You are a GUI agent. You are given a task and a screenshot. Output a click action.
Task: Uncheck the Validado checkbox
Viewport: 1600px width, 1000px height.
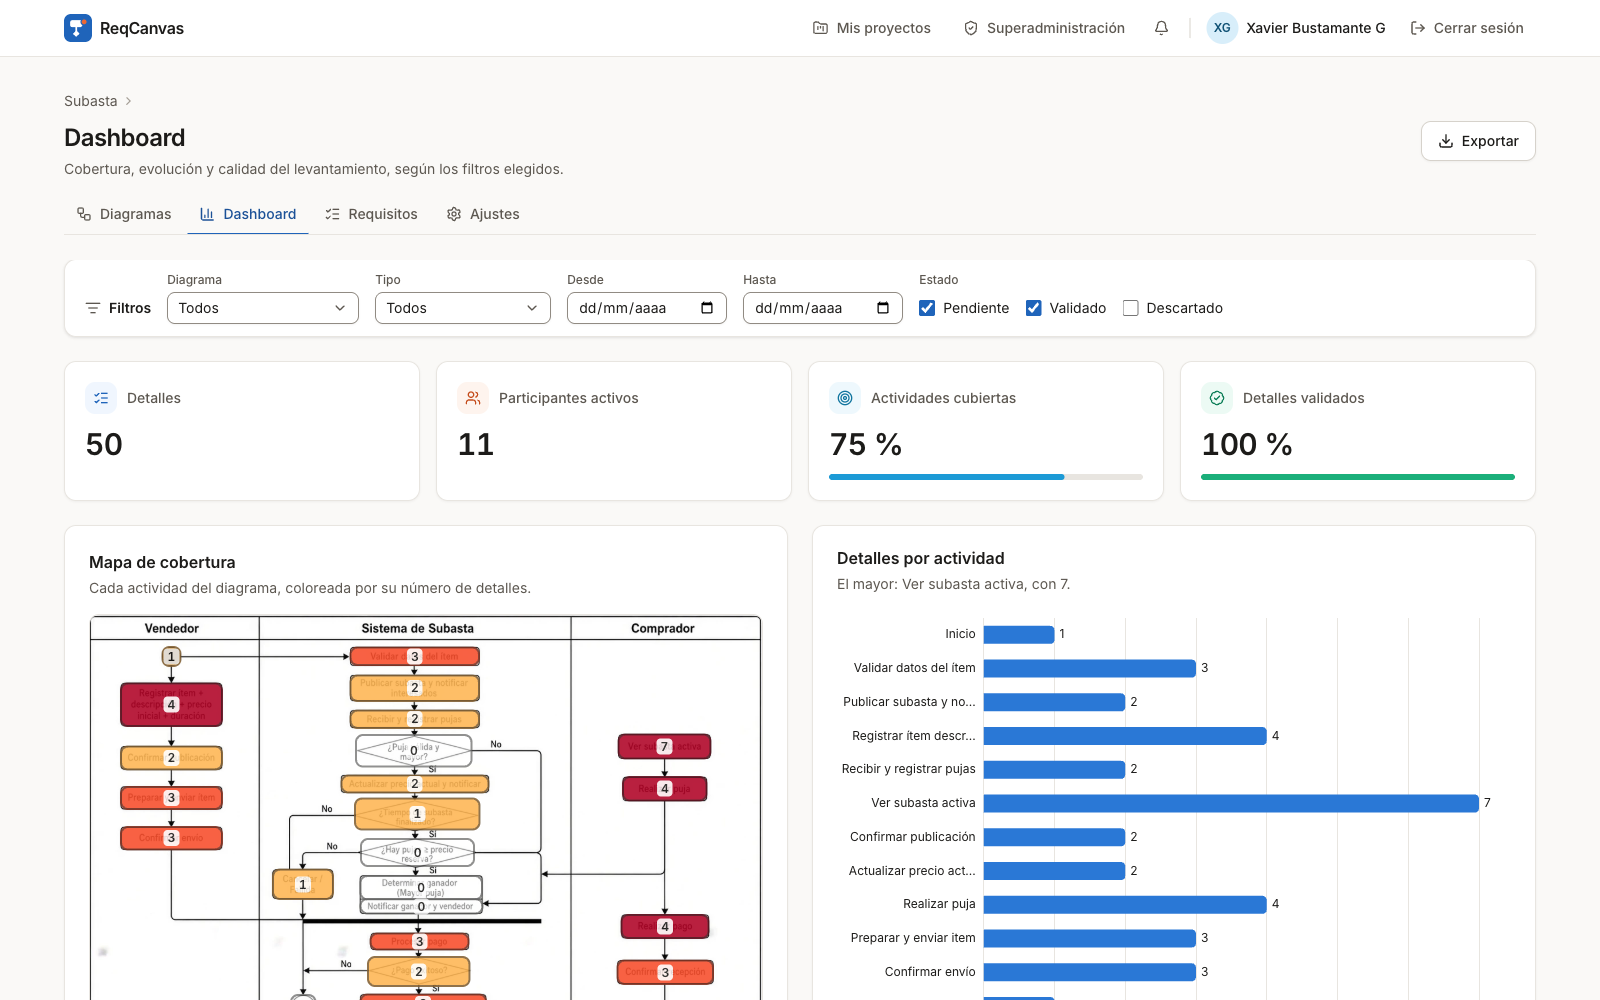(x=1034, y=308)
